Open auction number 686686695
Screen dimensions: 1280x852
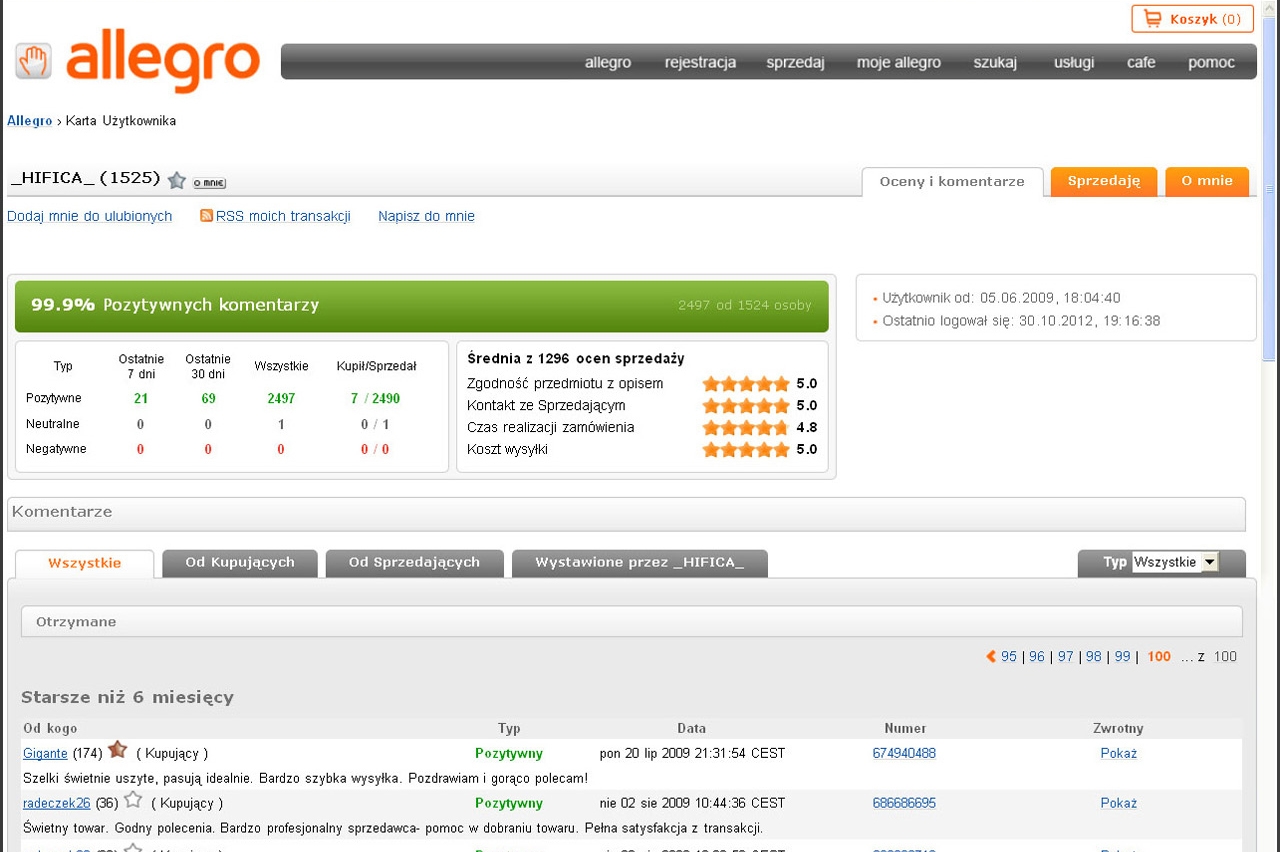coord(904,803)
